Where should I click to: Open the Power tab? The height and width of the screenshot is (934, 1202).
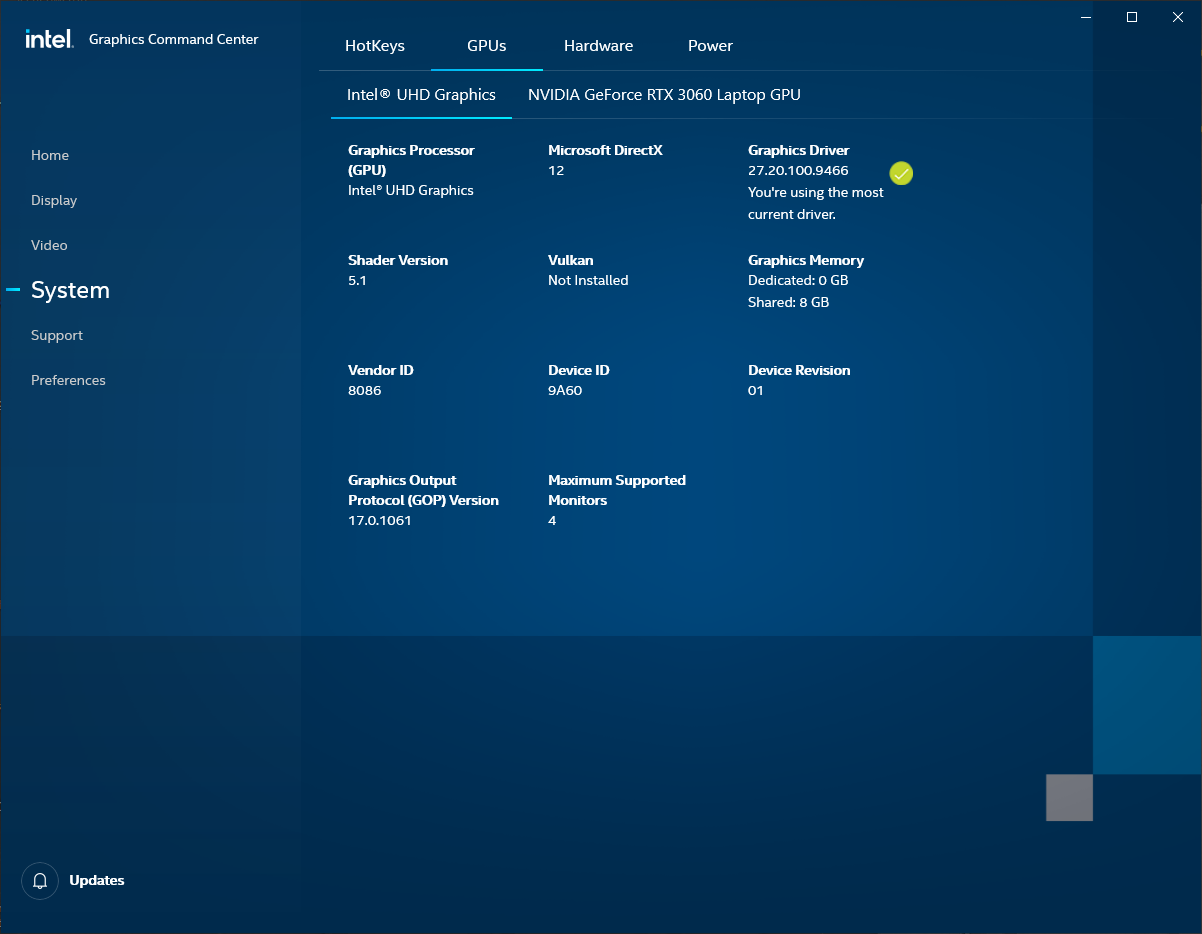(x=710, y=46)
